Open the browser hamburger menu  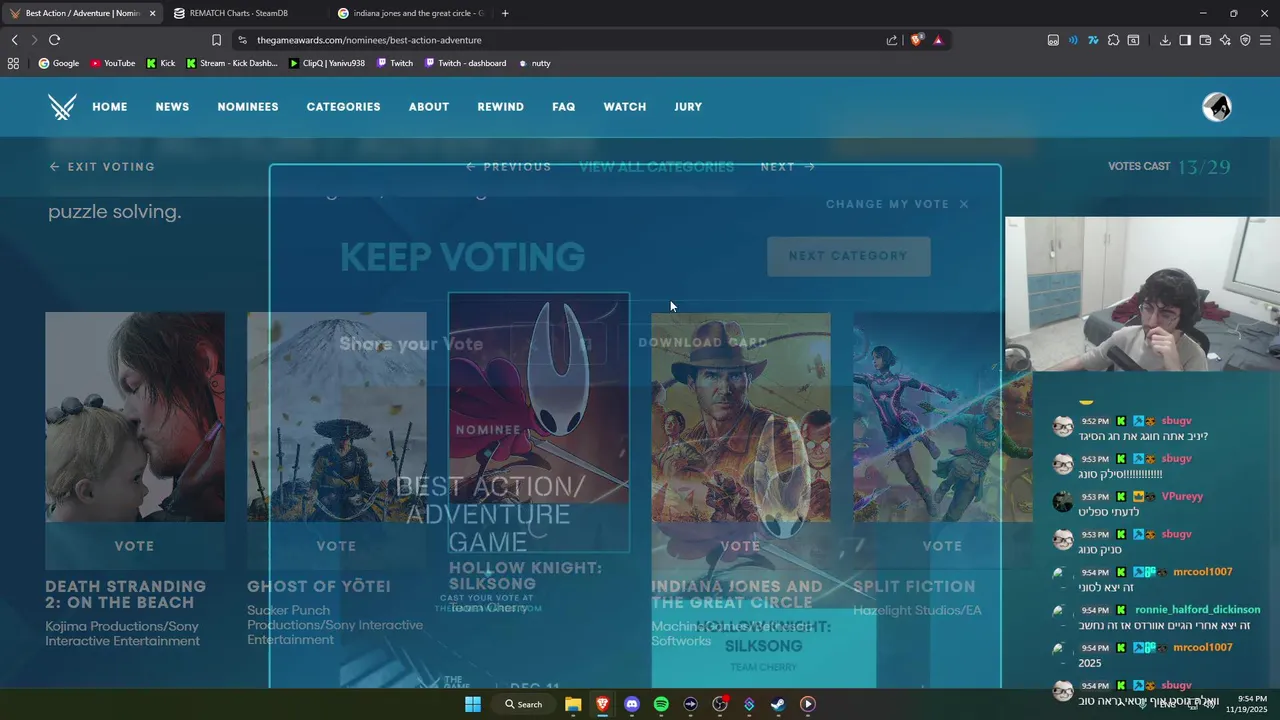coord(1265,40)
